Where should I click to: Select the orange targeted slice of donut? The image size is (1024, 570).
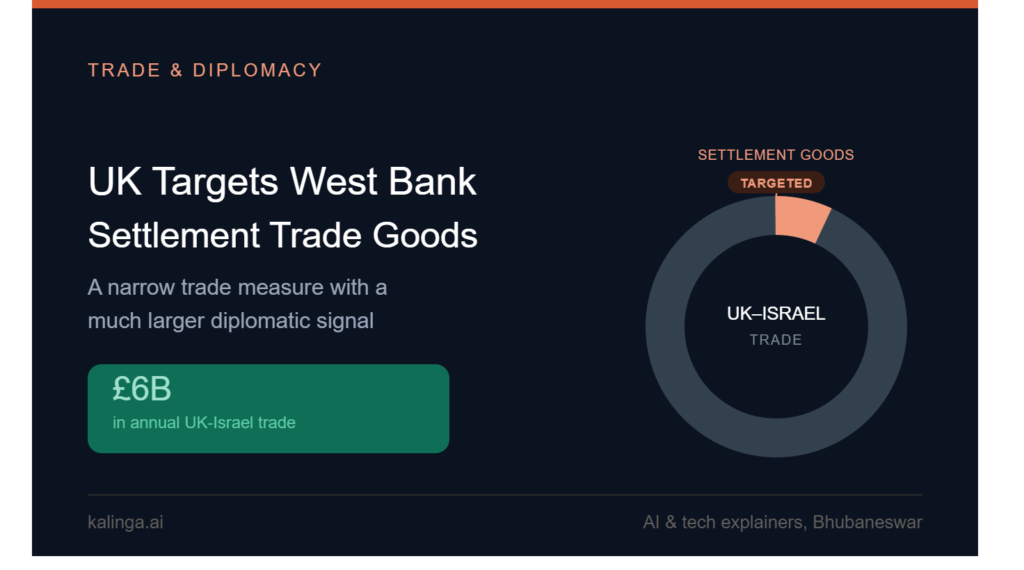[801, 219]
